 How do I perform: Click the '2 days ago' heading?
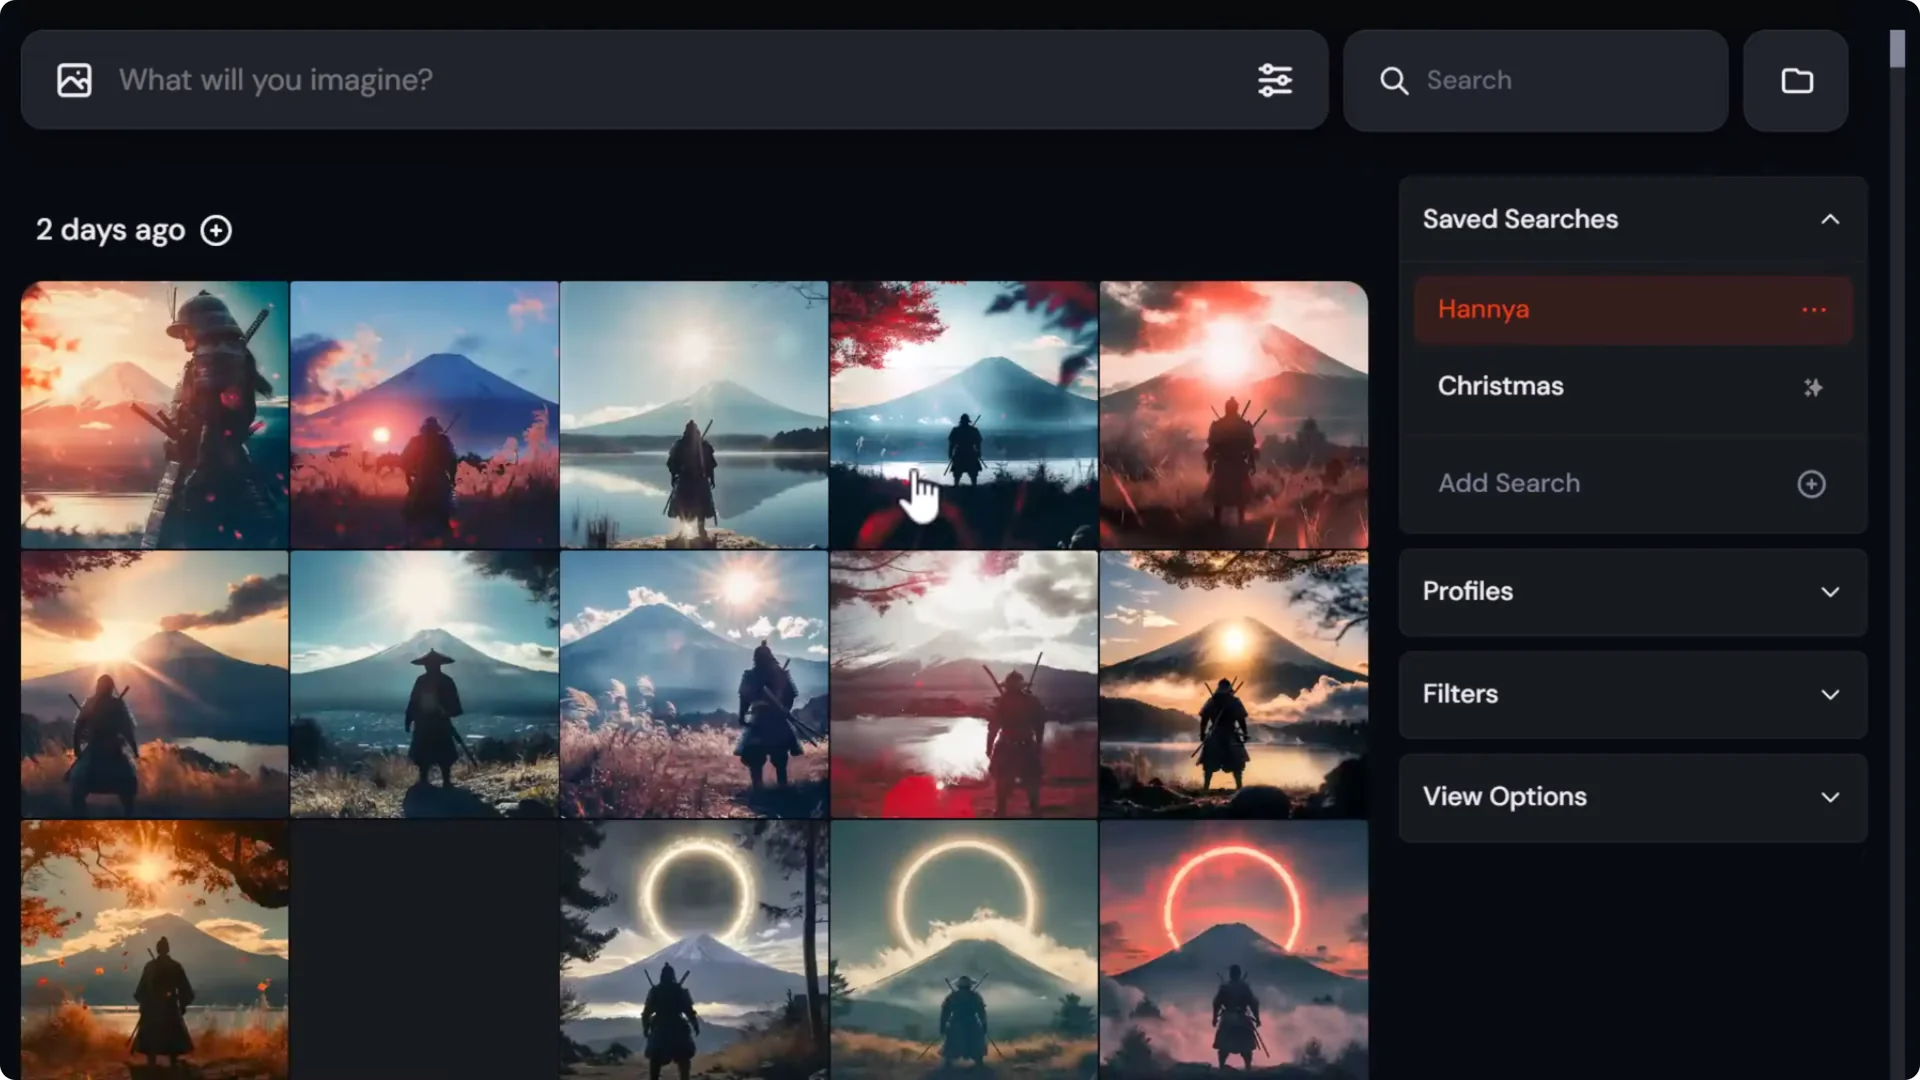click(110, 230)
